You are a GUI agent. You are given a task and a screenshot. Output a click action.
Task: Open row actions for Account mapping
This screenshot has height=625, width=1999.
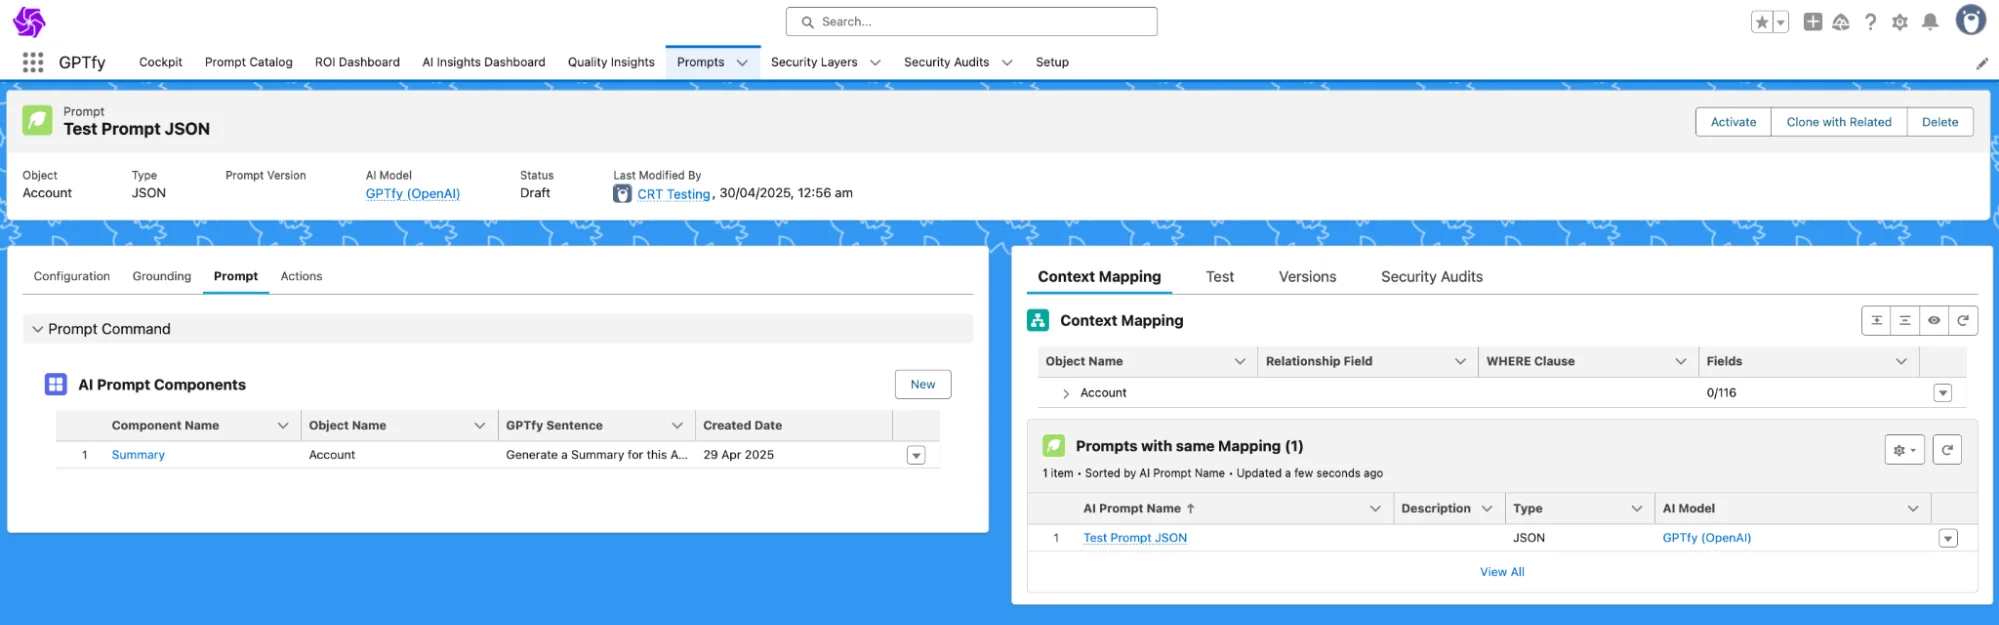[1943, 393]
